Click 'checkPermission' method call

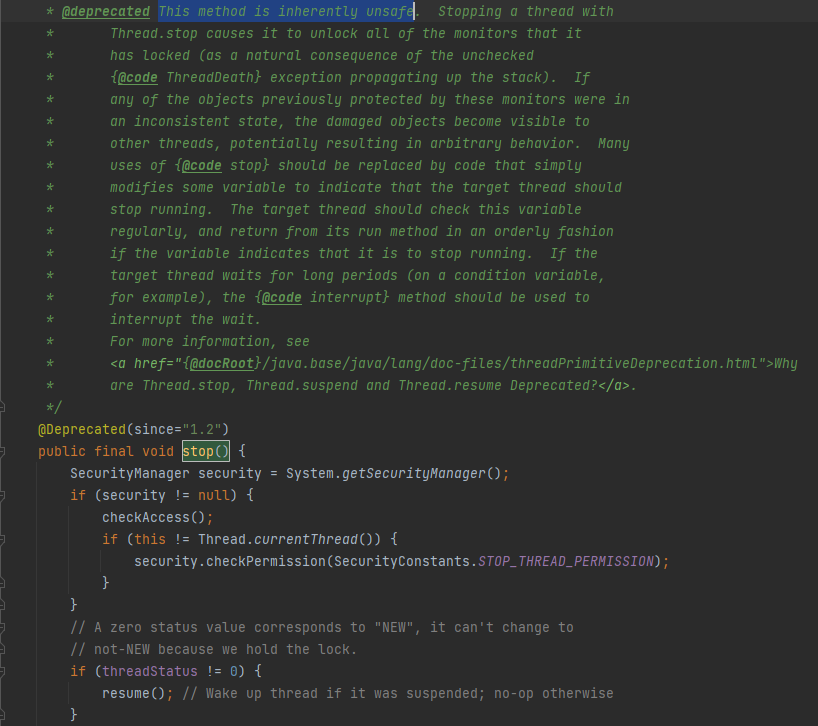pyautogui.click(x=266, y=561)
